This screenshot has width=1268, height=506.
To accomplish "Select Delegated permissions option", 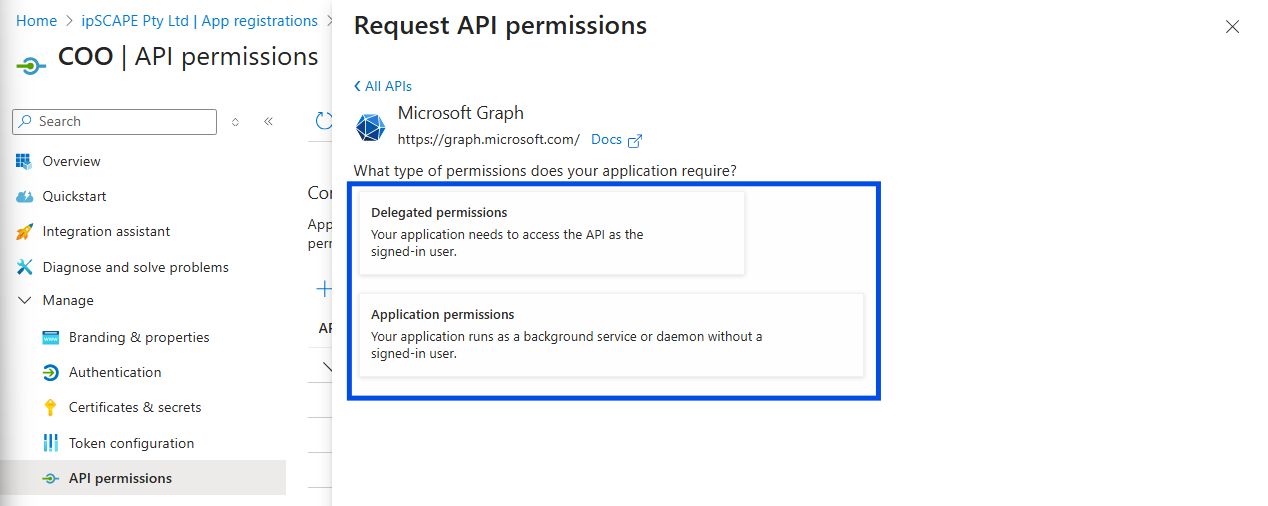I will [x=552, y=233].
